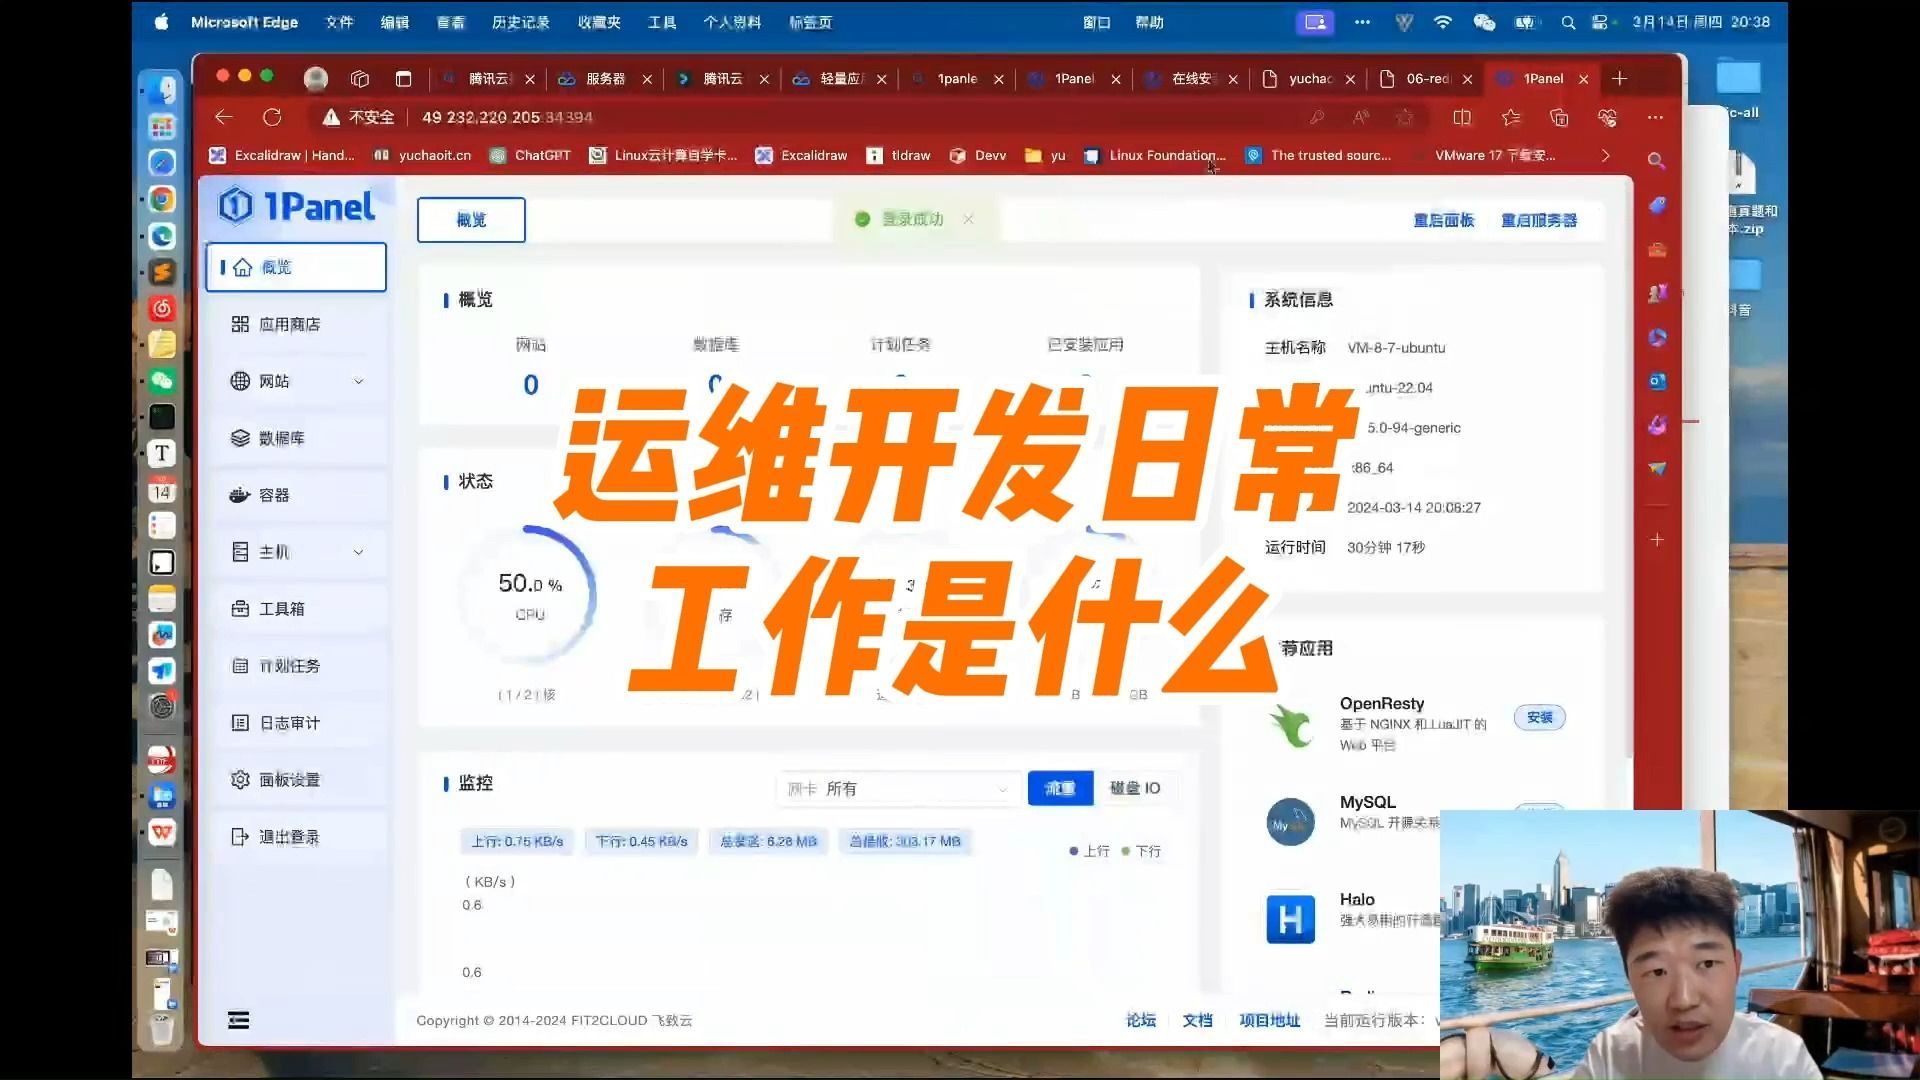Click the CPU usage gauge
This screenshot has width=1920, height=1080.
coord(530,596)
